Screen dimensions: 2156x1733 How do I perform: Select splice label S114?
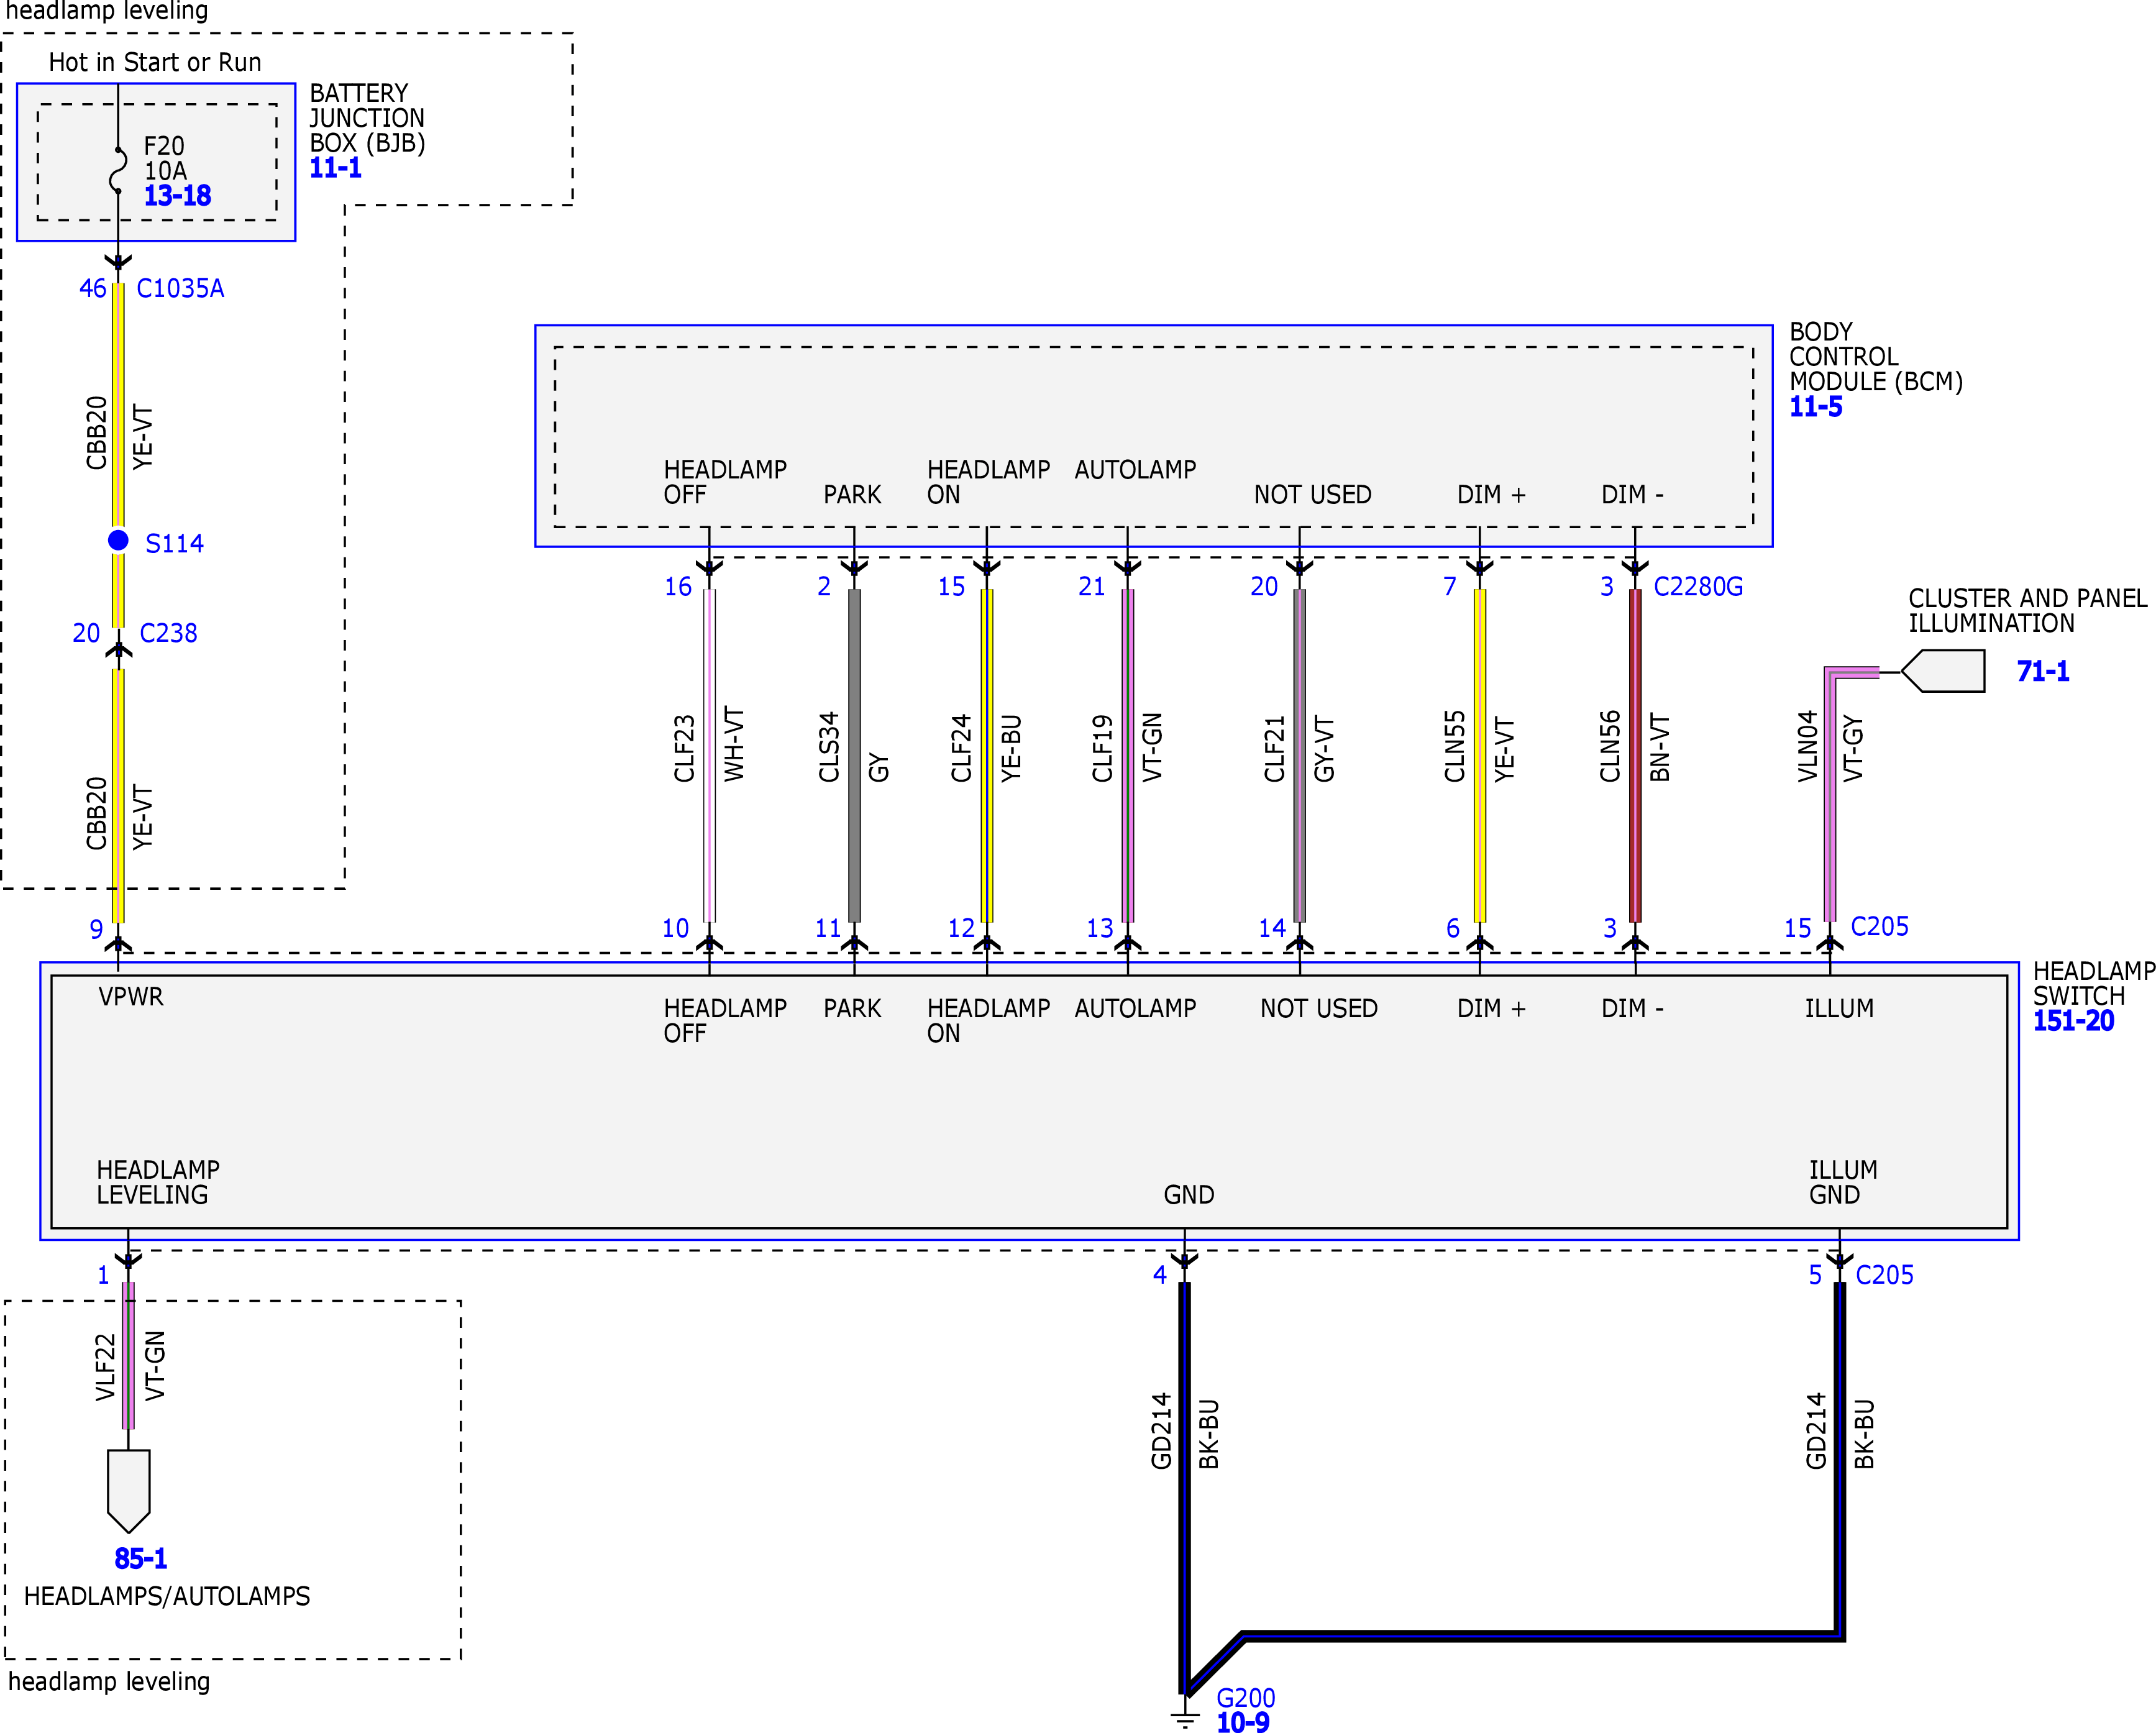(x=174, y=544)
